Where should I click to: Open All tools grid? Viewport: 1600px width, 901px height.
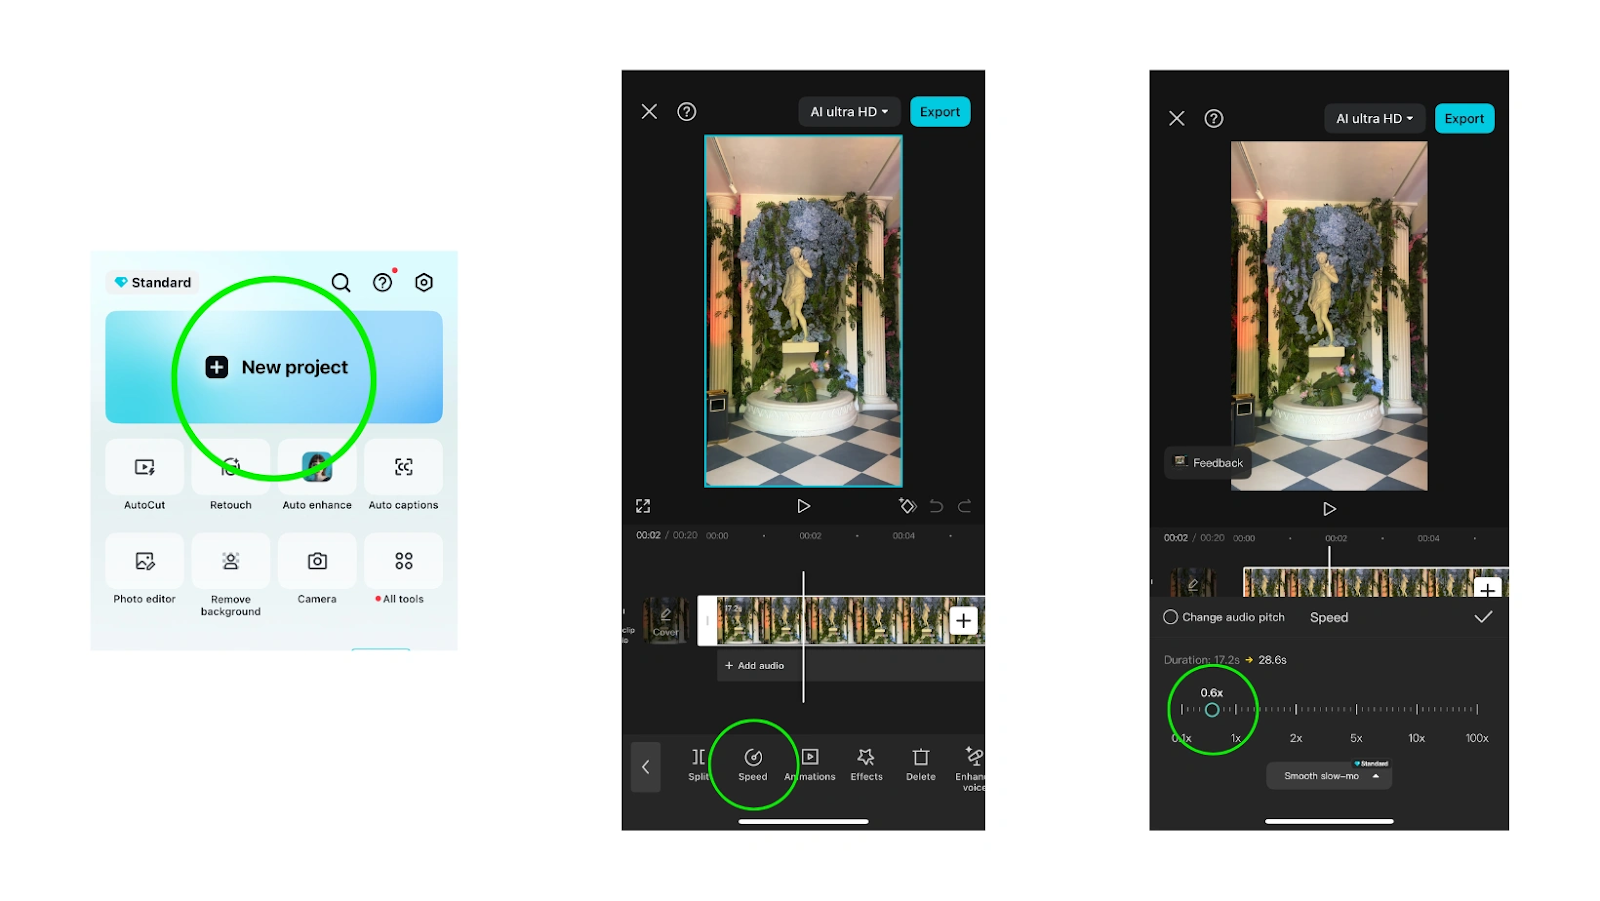(403, 571)
